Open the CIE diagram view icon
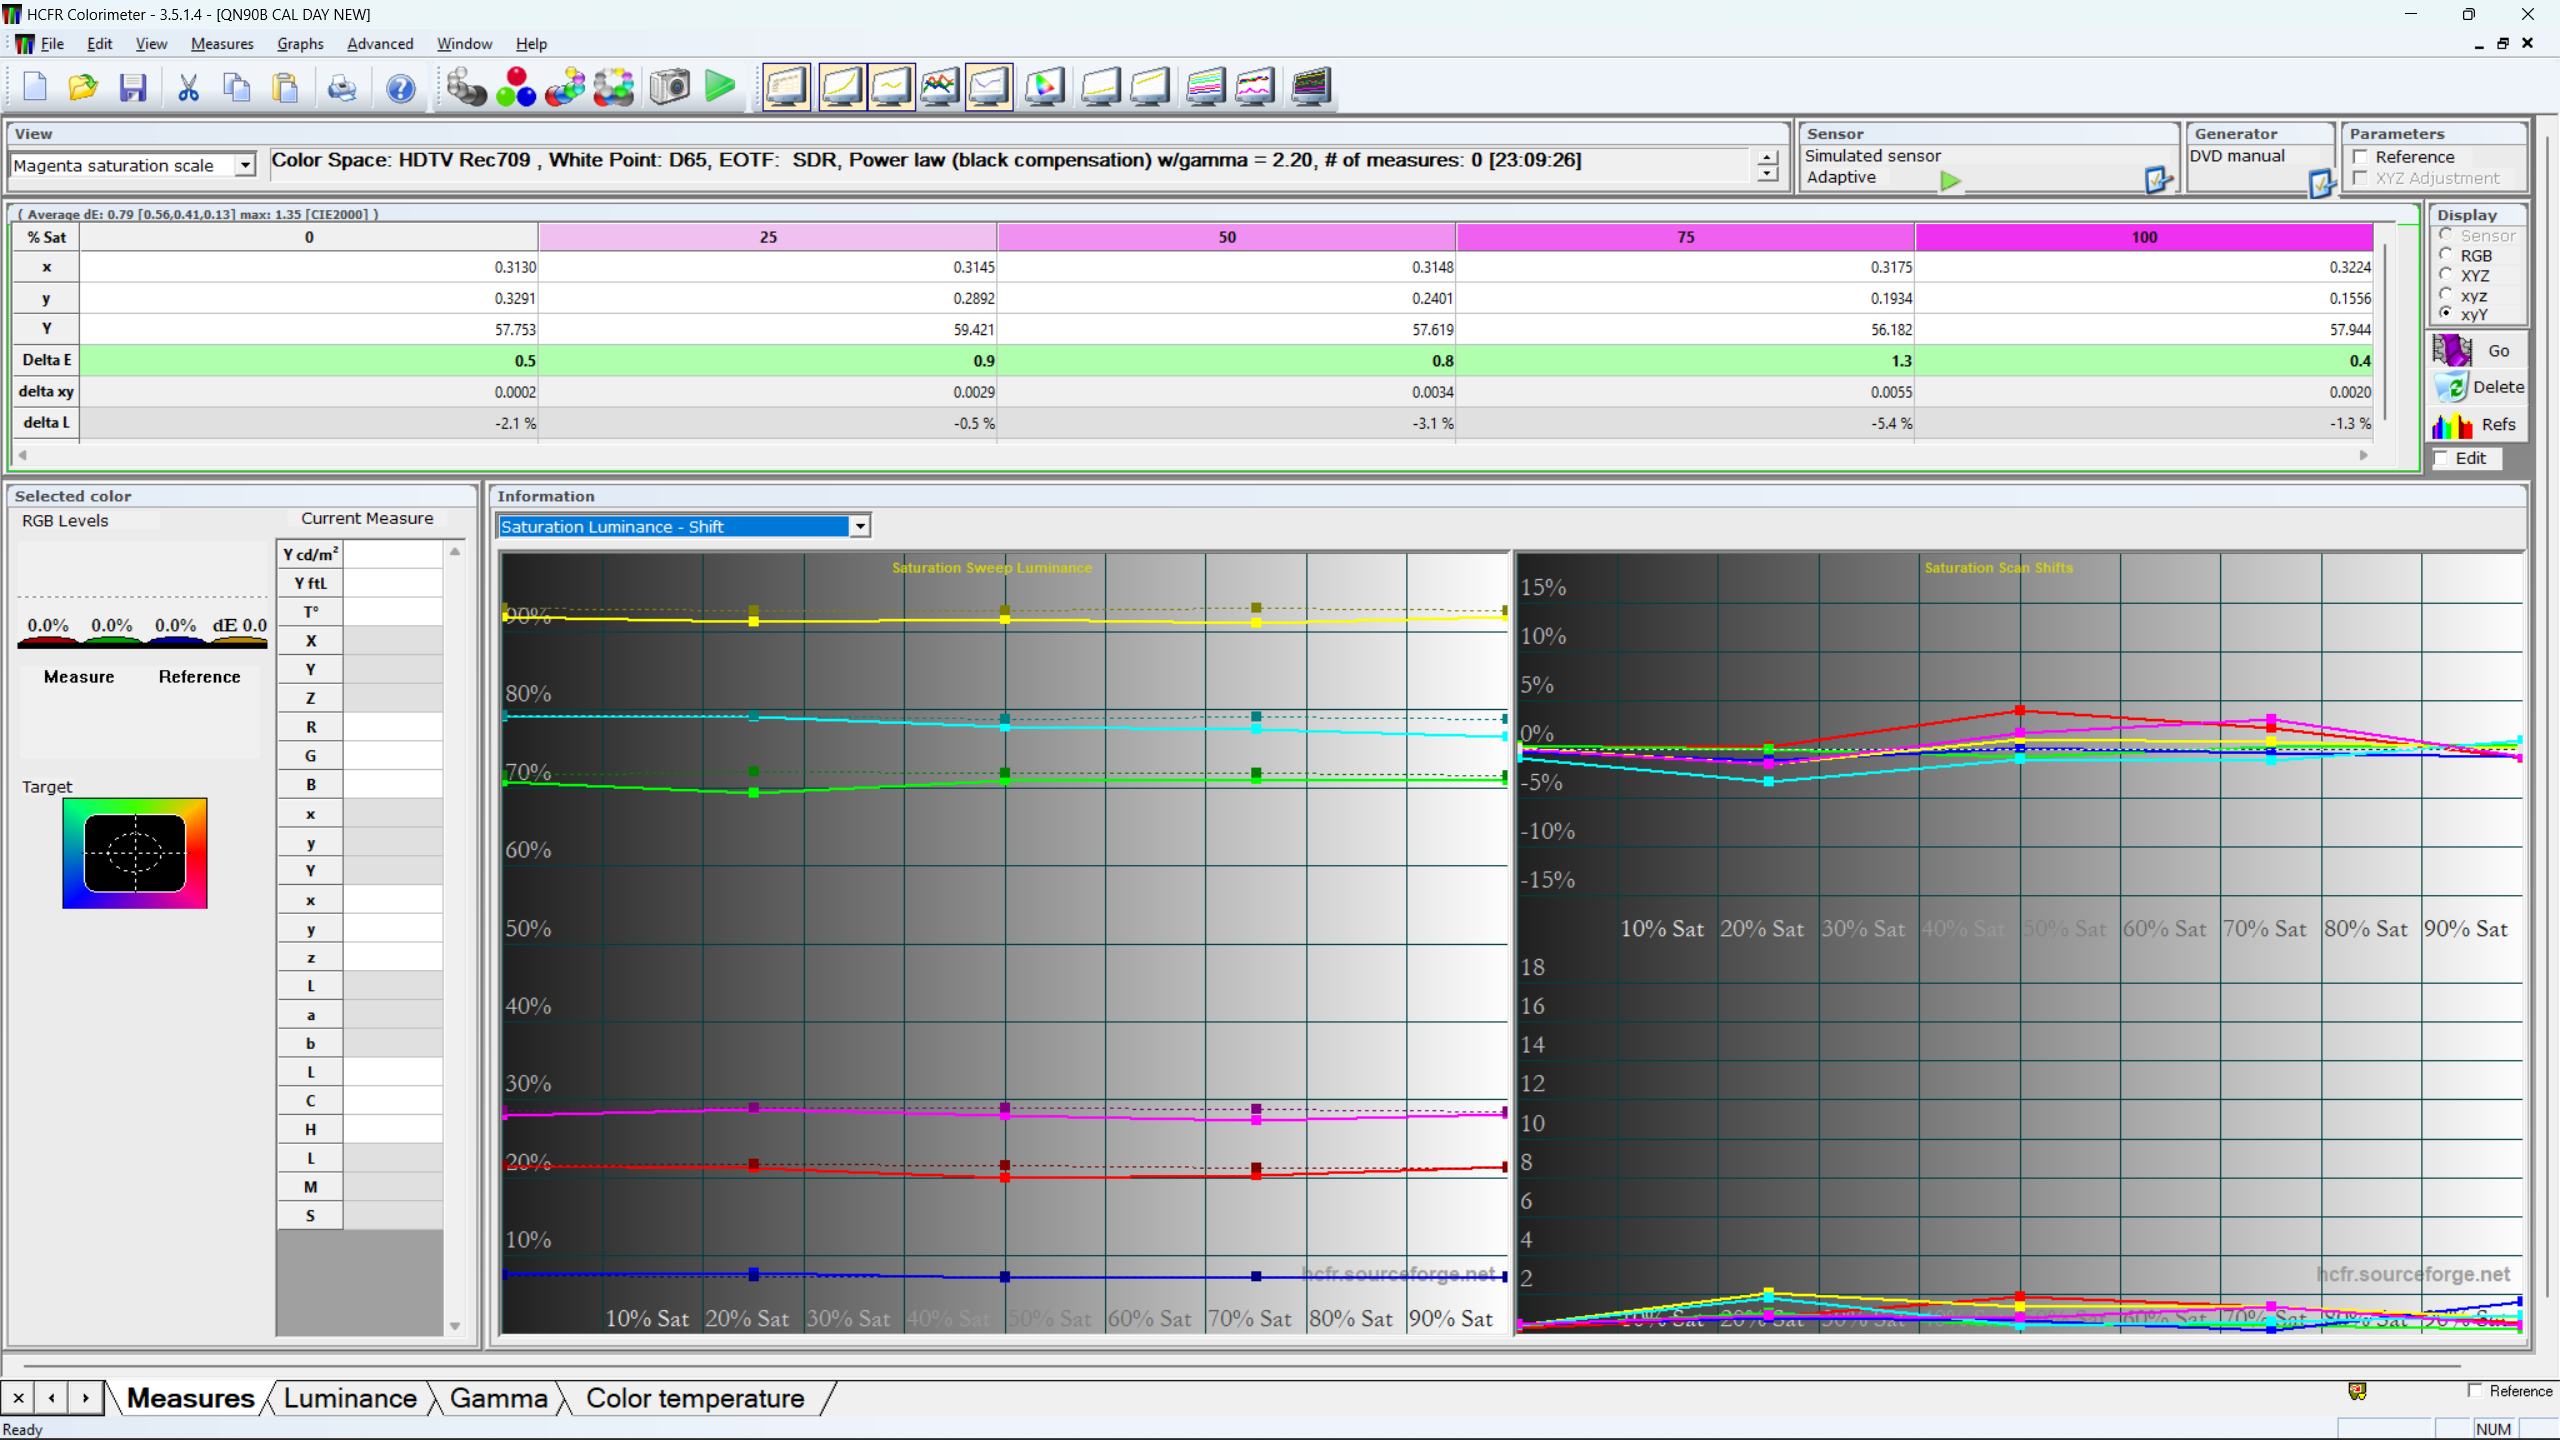This screenshot has height=1440, width=2560. [x=1044, y=87]
